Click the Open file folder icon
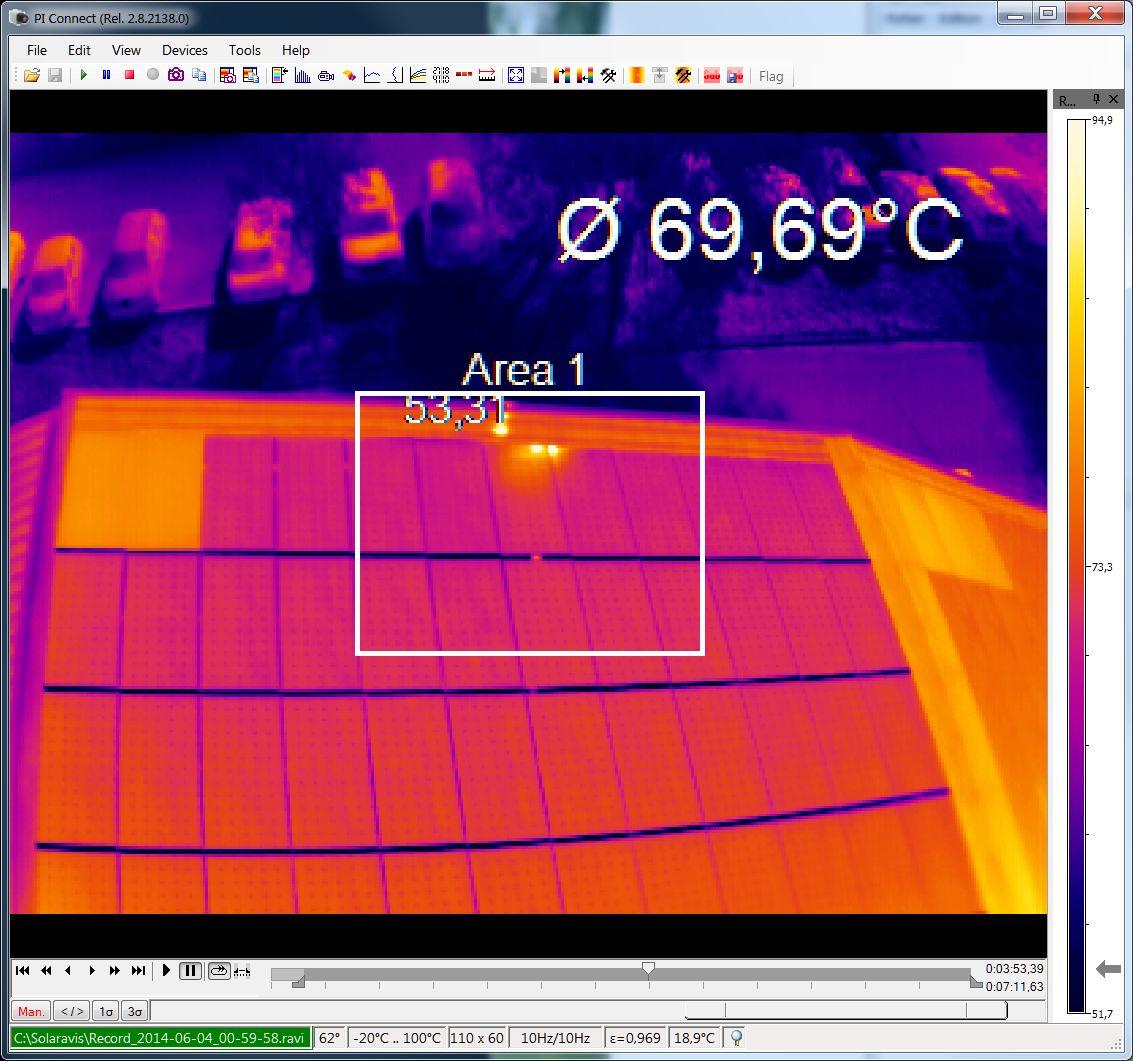 pyautogui.click(x=31, y=75)
